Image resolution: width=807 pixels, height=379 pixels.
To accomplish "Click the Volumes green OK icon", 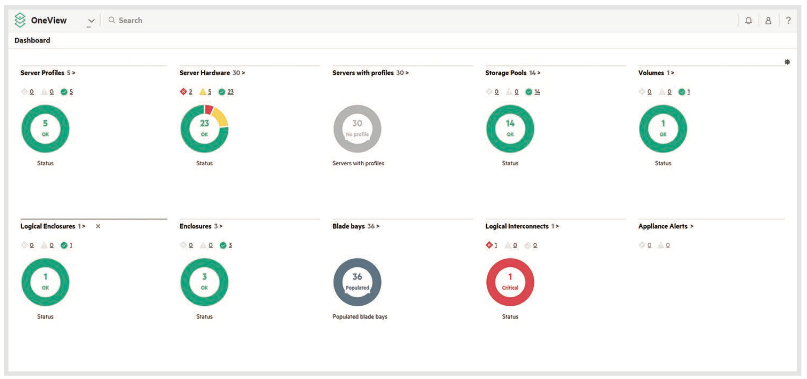I will (681, 92).
